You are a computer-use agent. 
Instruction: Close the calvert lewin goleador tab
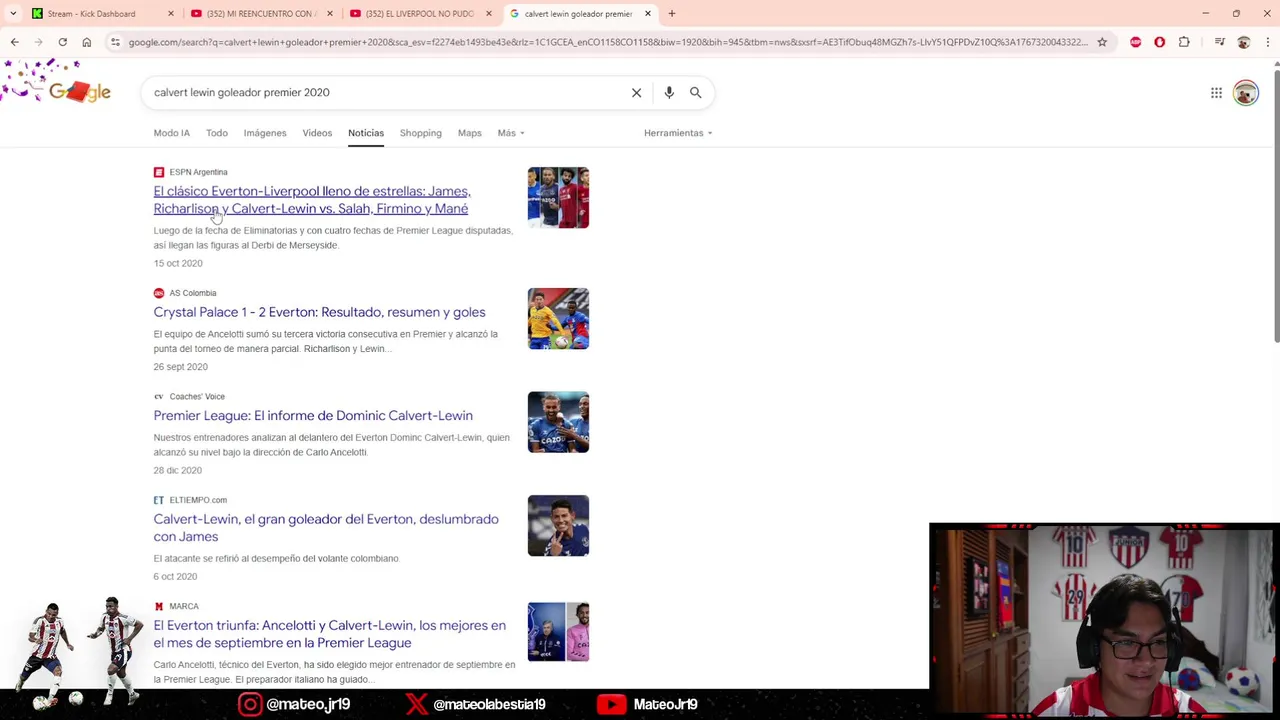648,14
